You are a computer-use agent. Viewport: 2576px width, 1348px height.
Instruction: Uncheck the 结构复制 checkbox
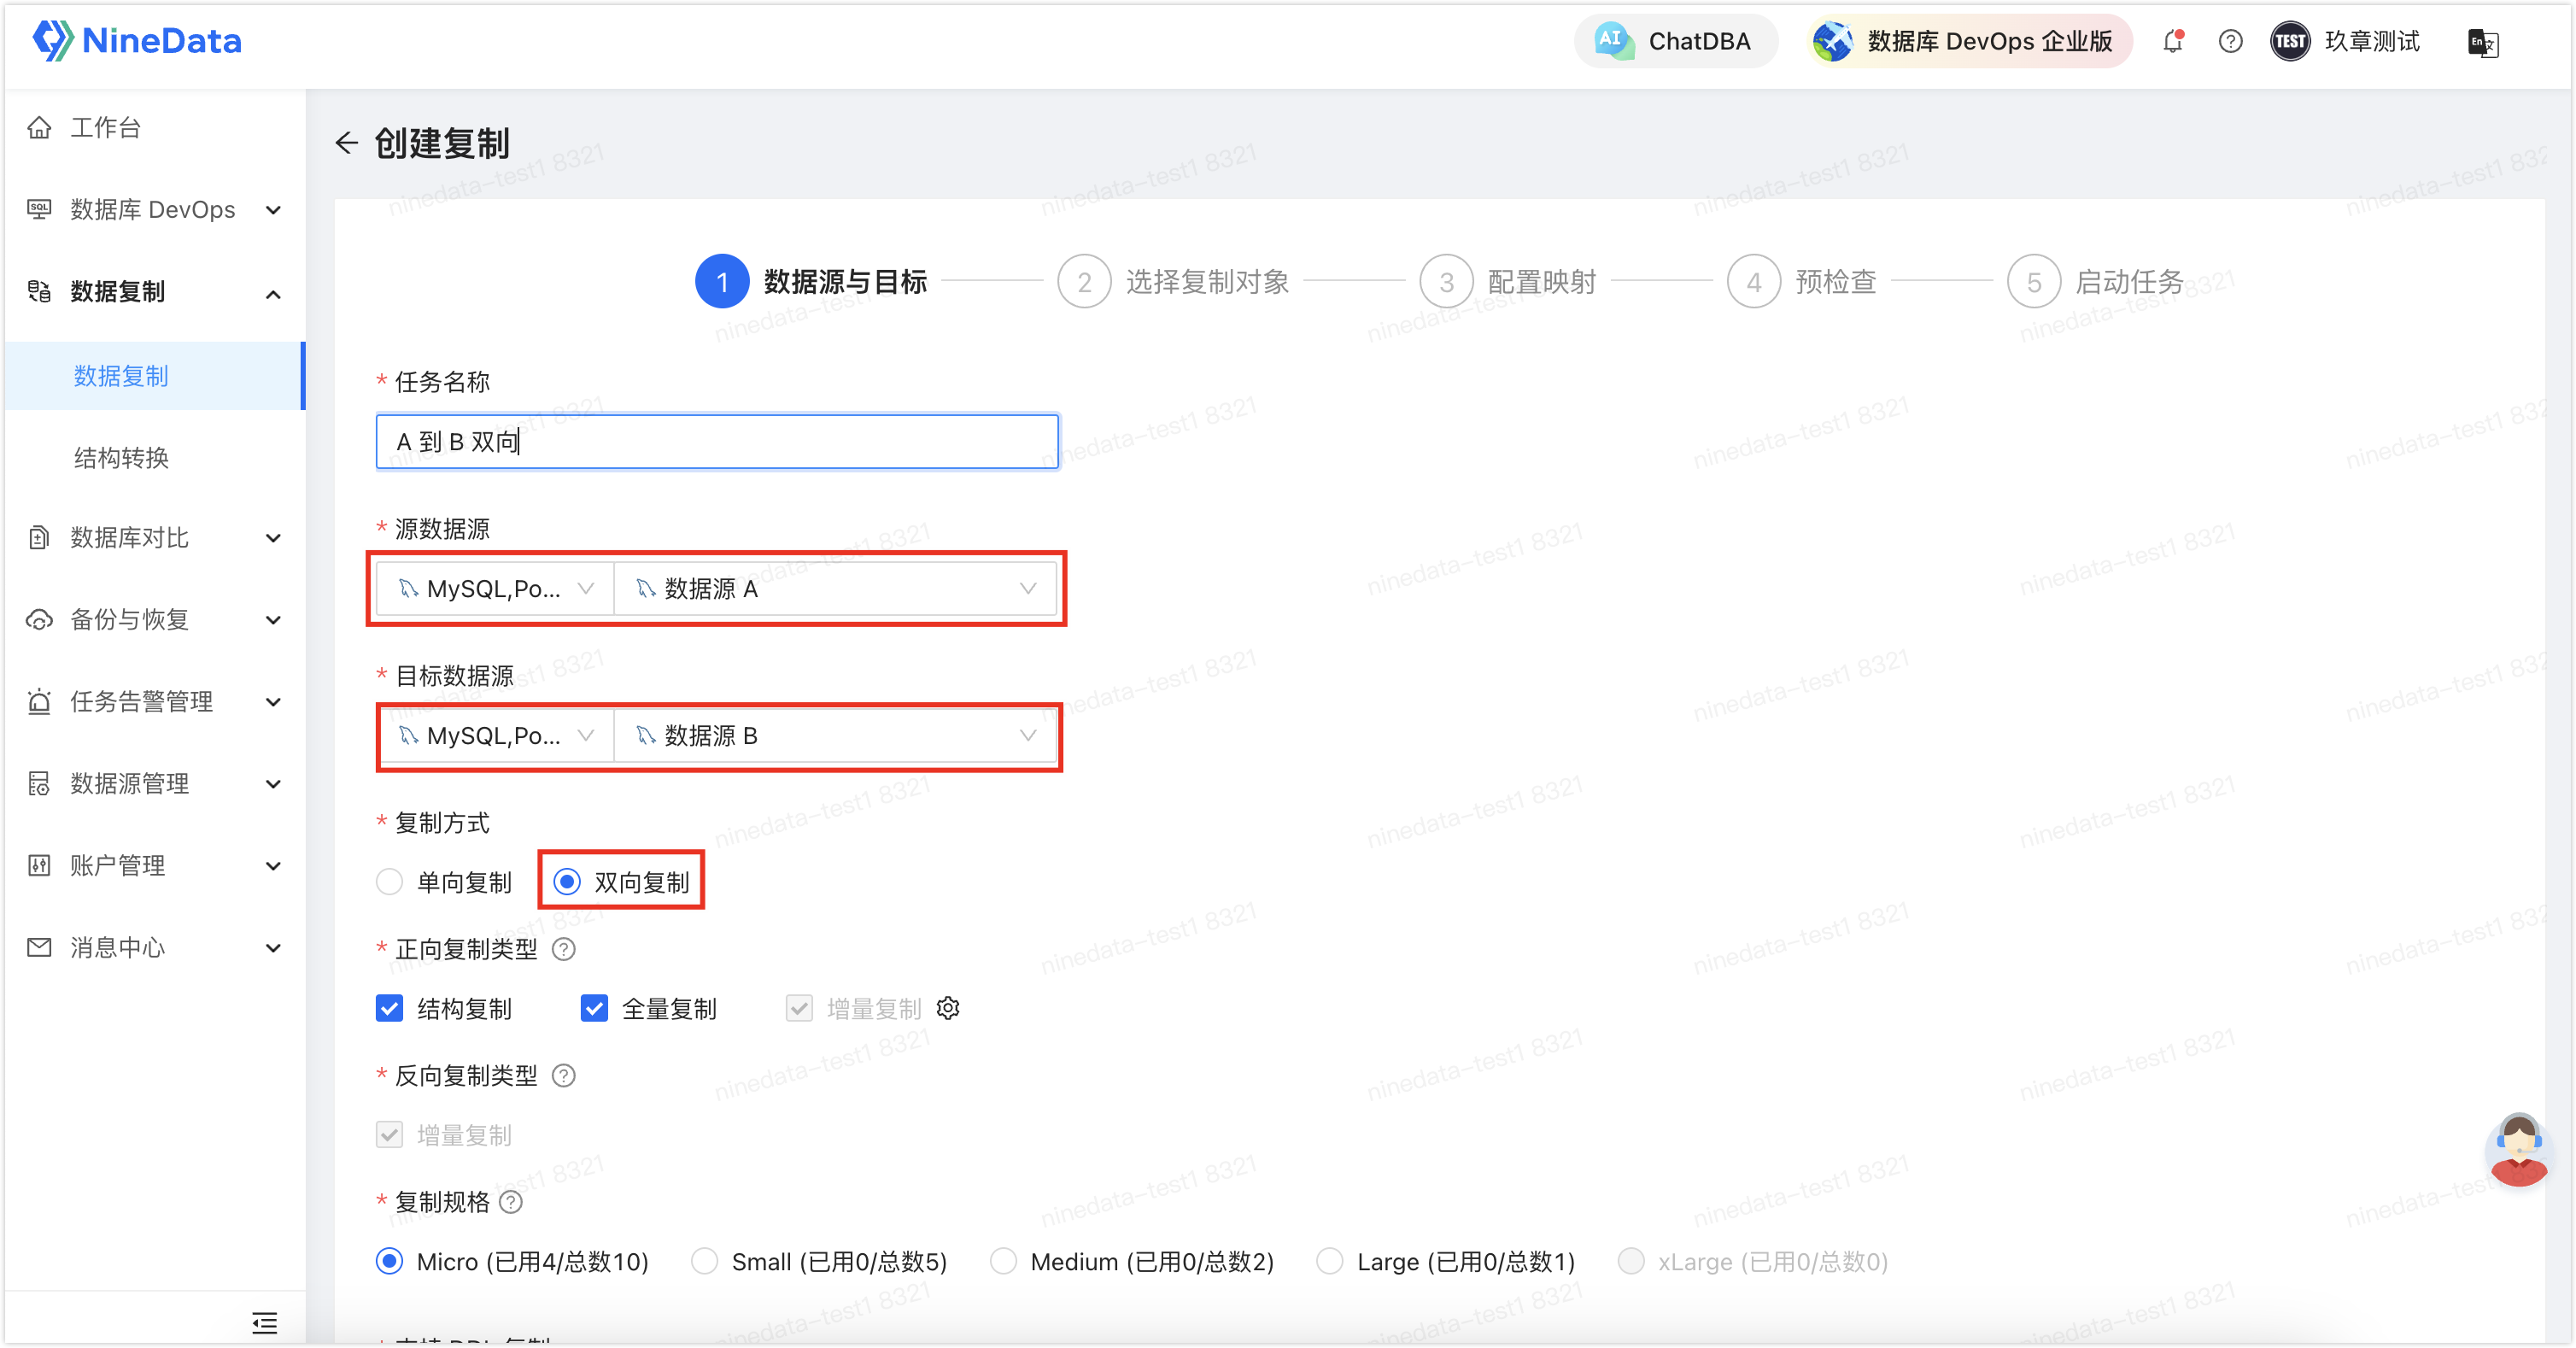click(x=389, y=1008)
